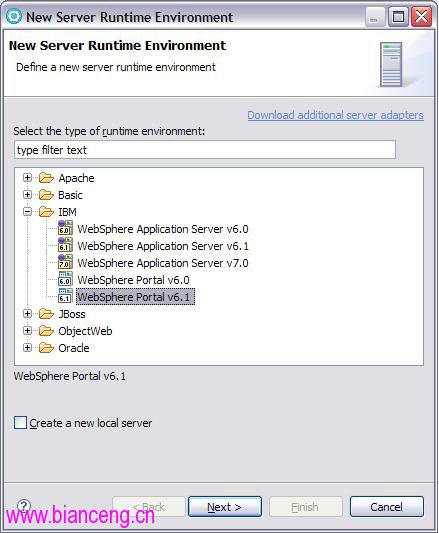
Task: Focus the type filter text field
Action: 205,150
